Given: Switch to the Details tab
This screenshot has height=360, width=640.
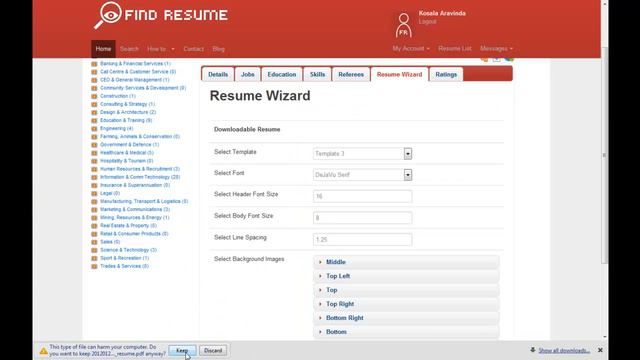Looking at the screenshot, I should tap(218, 74).
